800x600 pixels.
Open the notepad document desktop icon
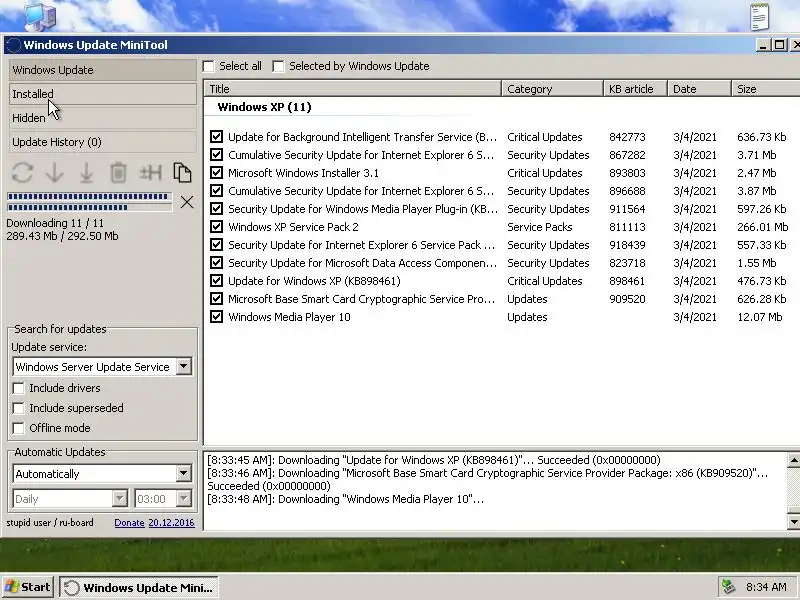(760, 16)
